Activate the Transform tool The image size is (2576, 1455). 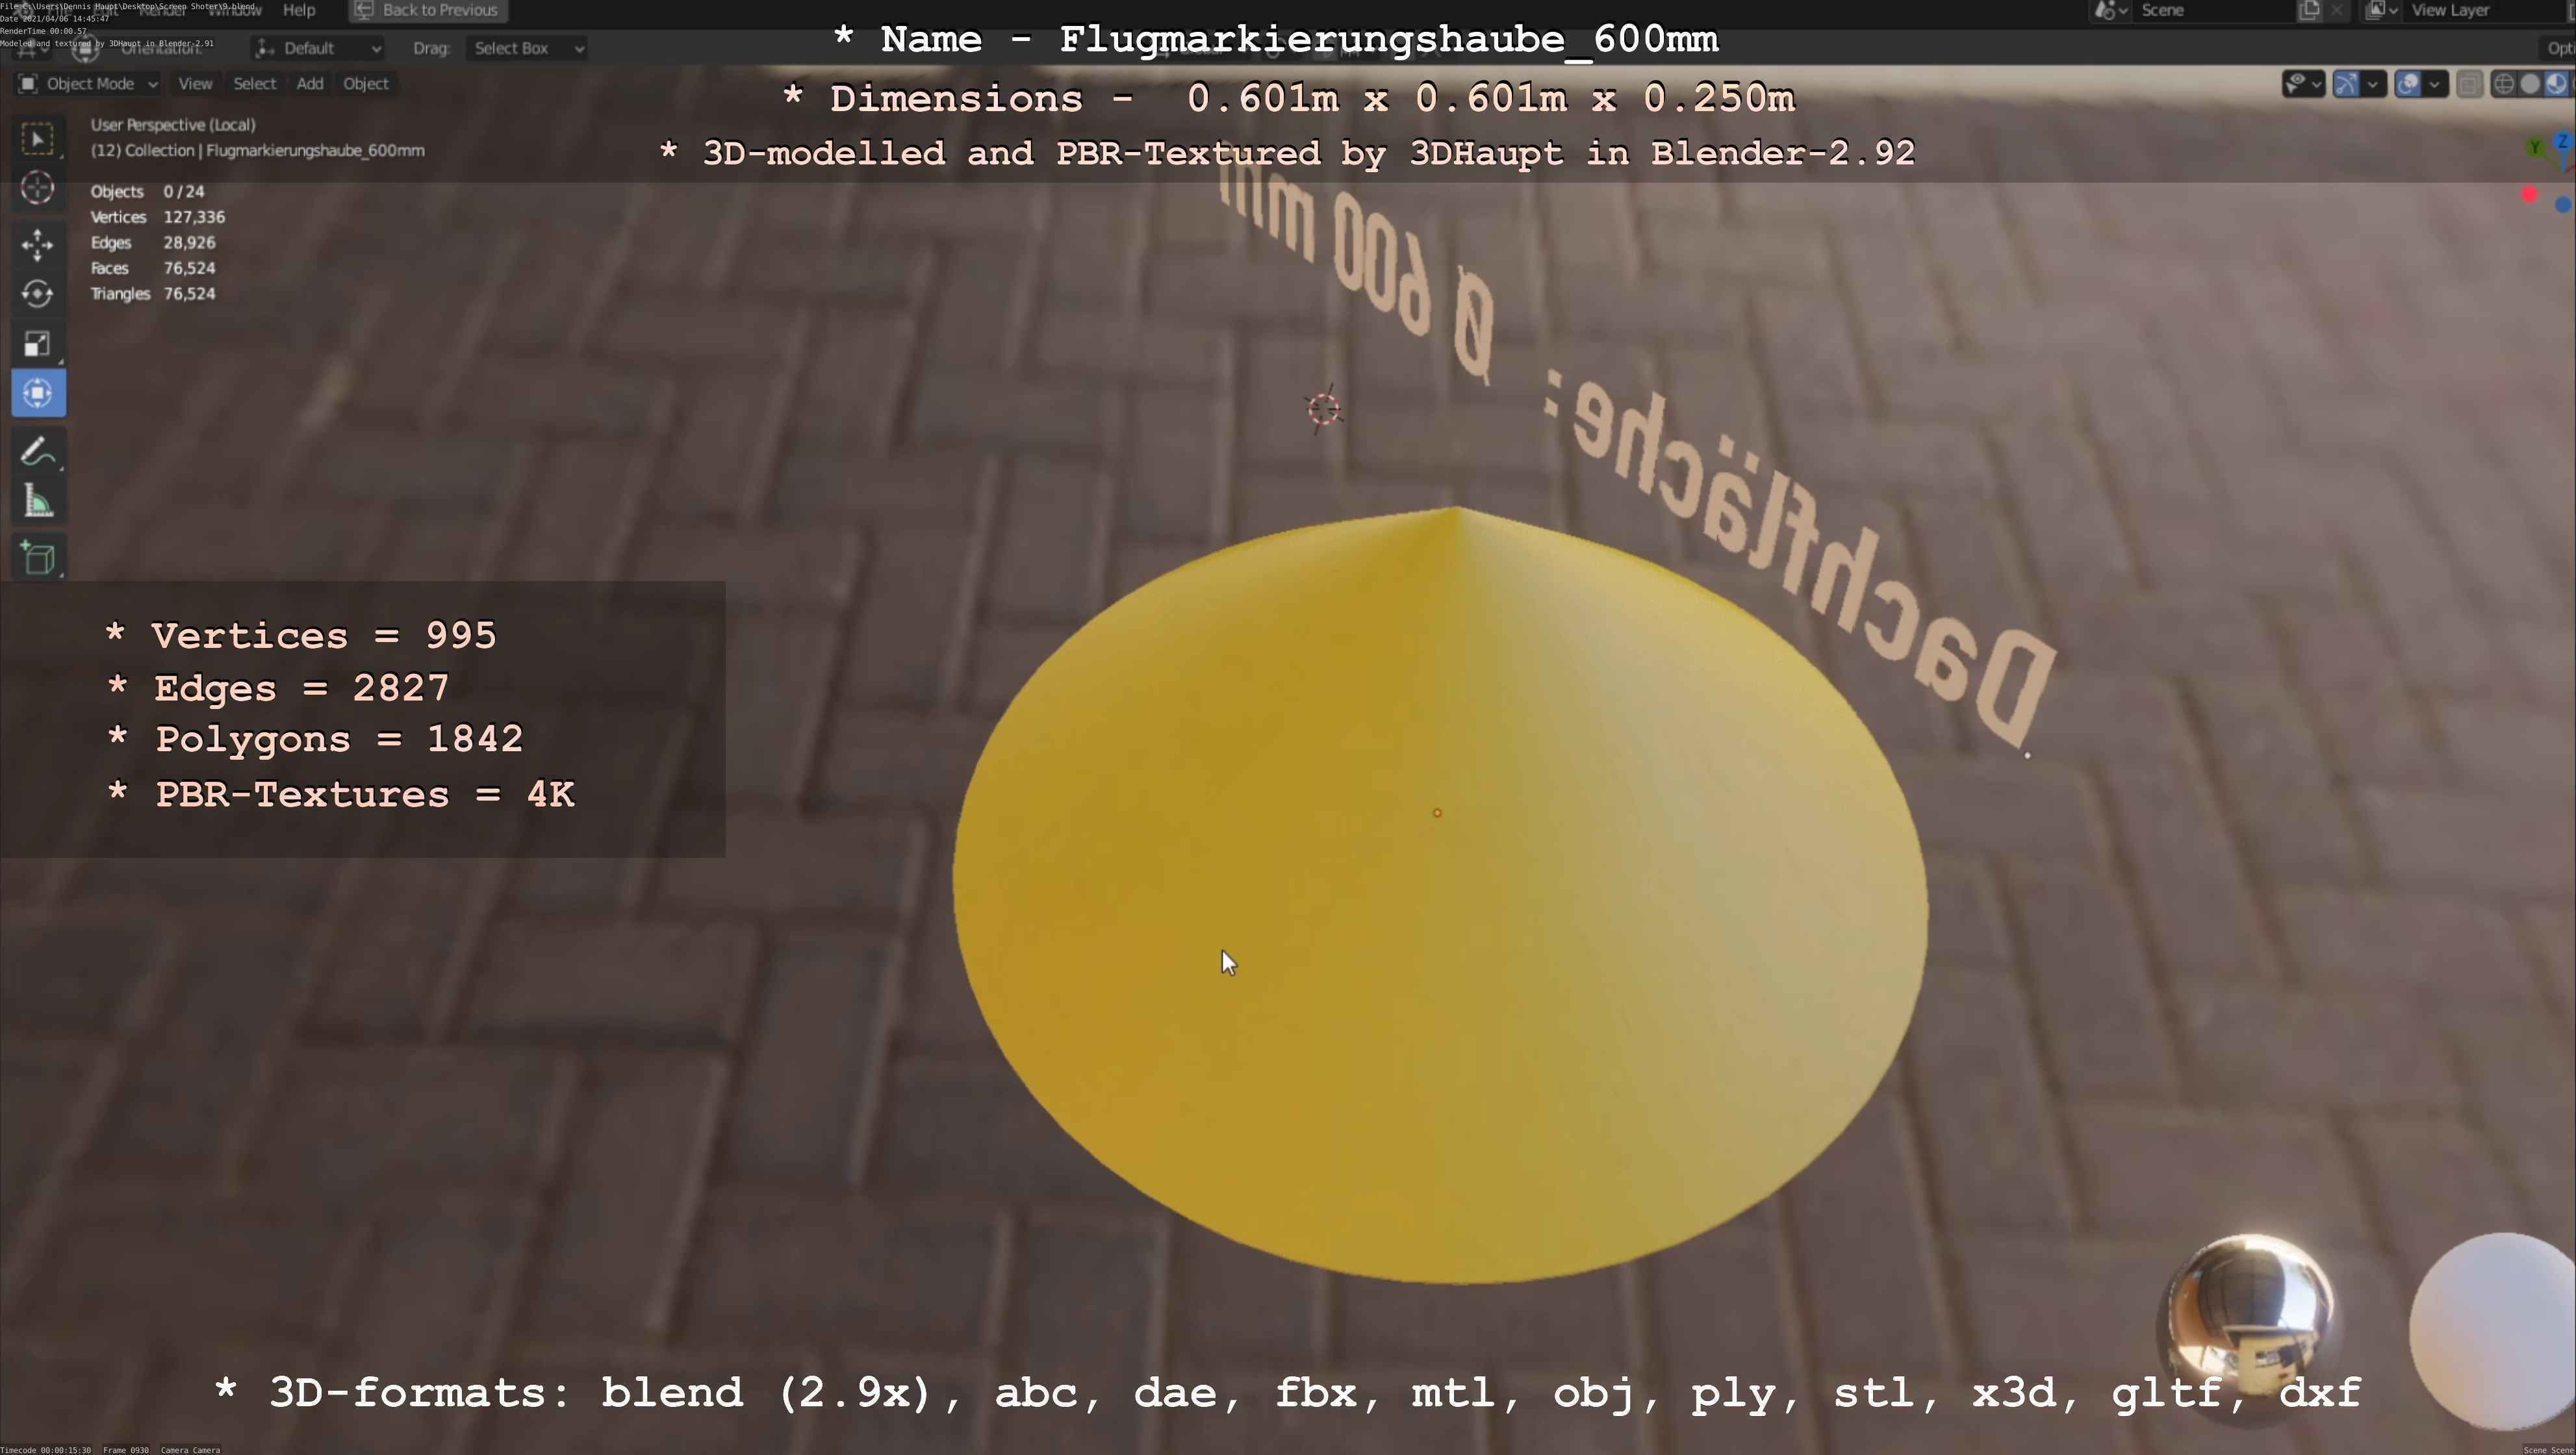(38, 393)
